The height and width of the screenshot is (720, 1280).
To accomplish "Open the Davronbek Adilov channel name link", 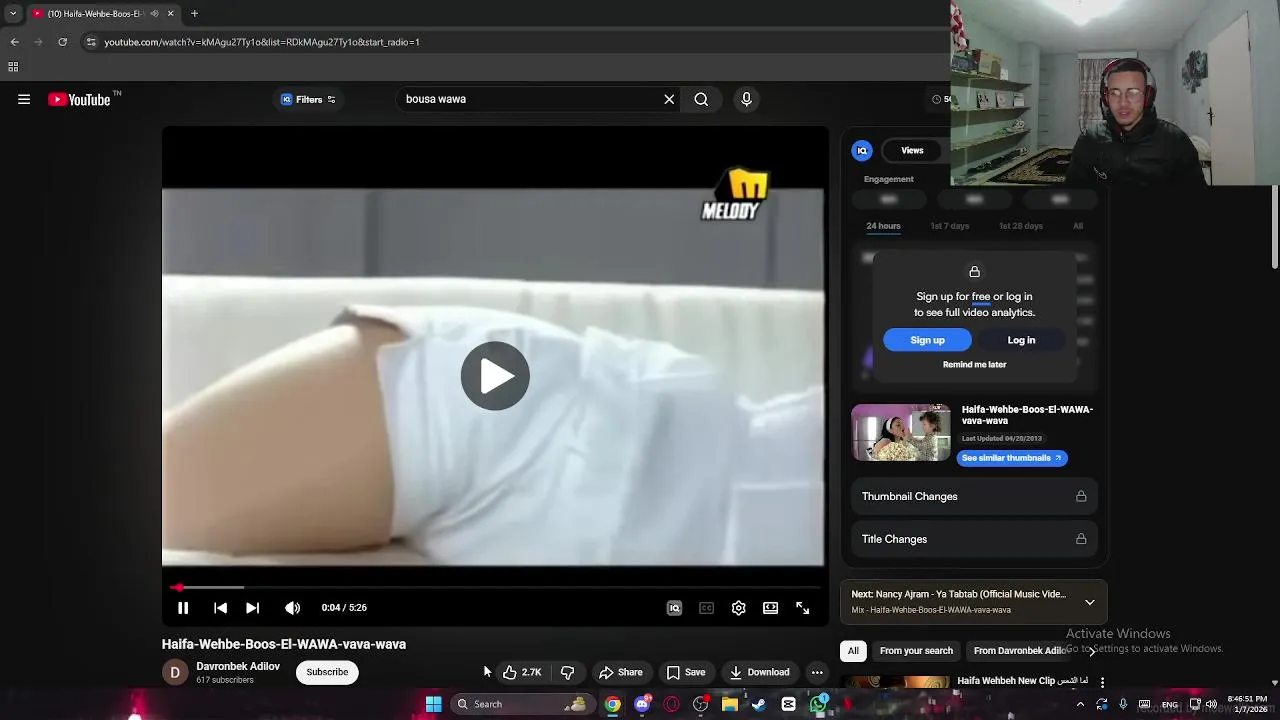I will (x=238, y=666).
